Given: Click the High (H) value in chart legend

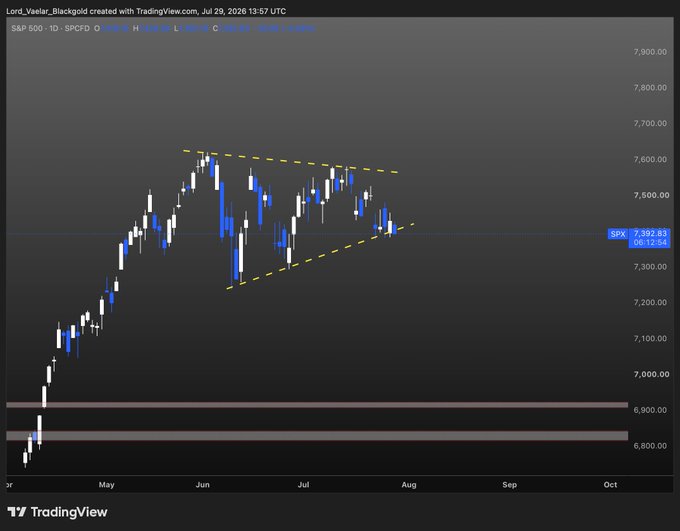Looking at the screenshot, I should click(155, 29).
